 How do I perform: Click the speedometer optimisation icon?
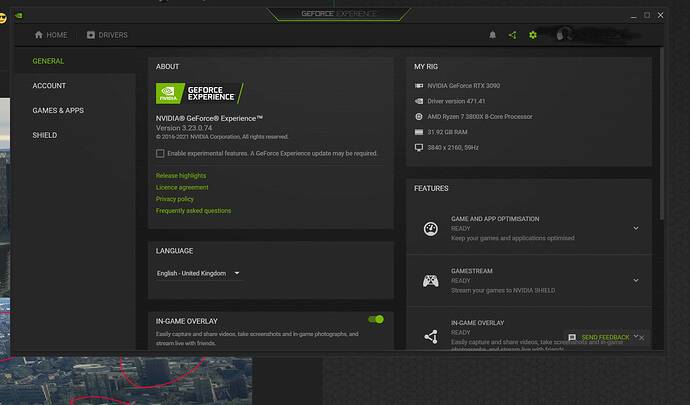click(x=431, y=228)
